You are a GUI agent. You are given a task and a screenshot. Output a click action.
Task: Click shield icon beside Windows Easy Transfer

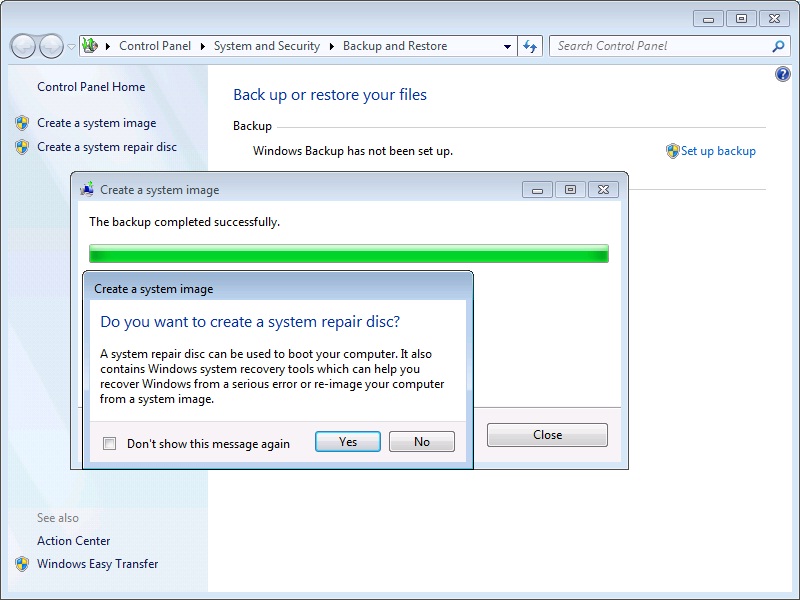coord(22,564)
